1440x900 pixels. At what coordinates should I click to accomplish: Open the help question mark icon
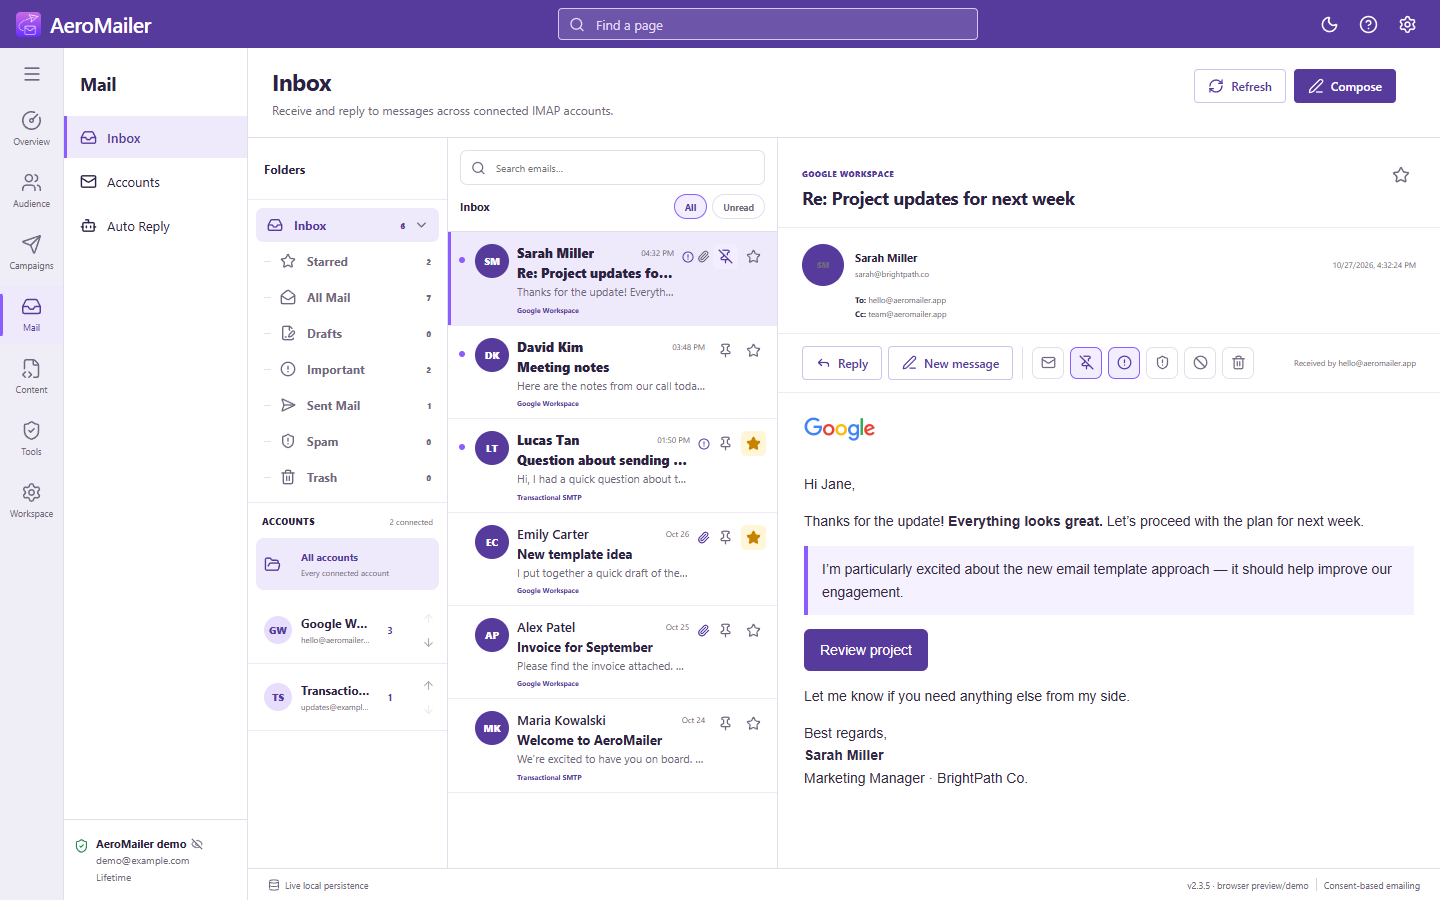coord(1368,25)
